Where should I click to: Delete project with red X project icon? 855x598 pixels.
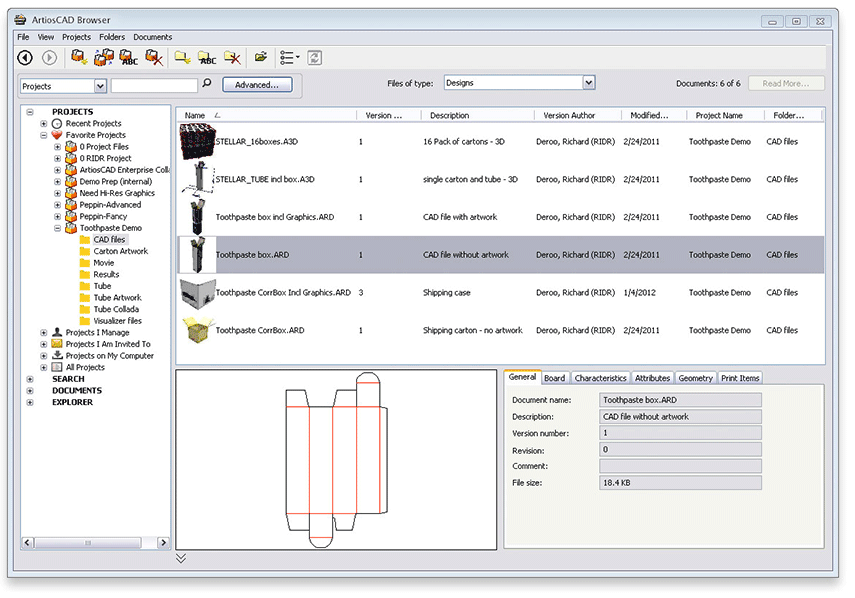point(154,57)
